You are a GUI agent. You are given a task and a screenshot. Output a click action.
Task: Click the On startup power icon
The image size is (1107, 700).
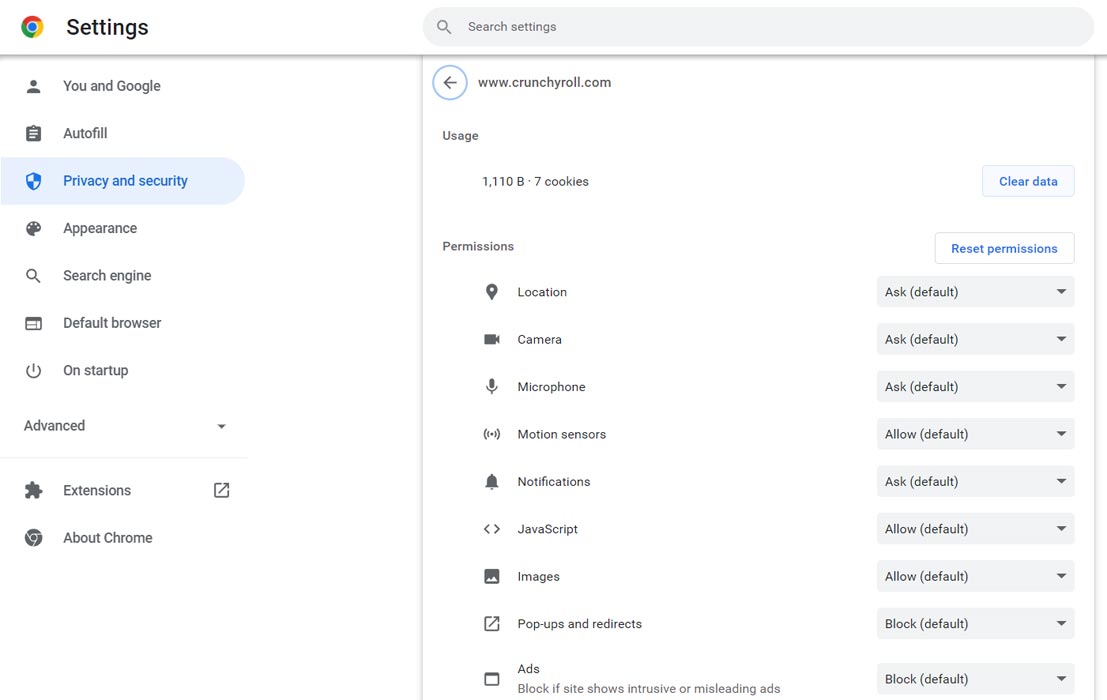click(33, 370)
